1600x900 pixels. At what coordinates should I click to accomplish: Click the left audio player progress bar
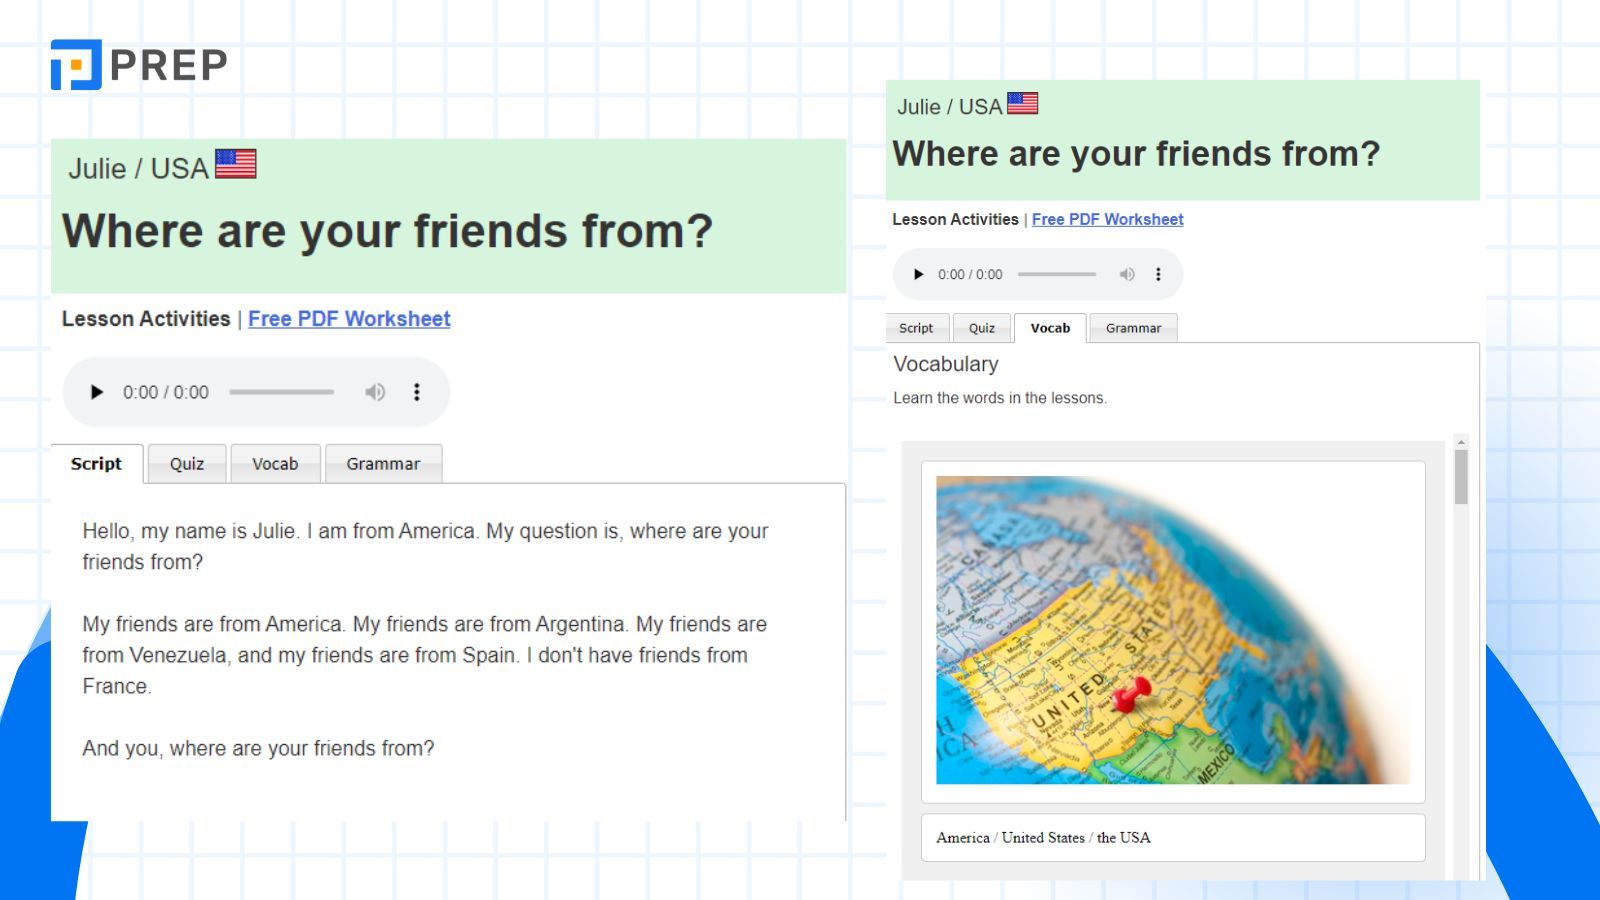click(281, 392)
